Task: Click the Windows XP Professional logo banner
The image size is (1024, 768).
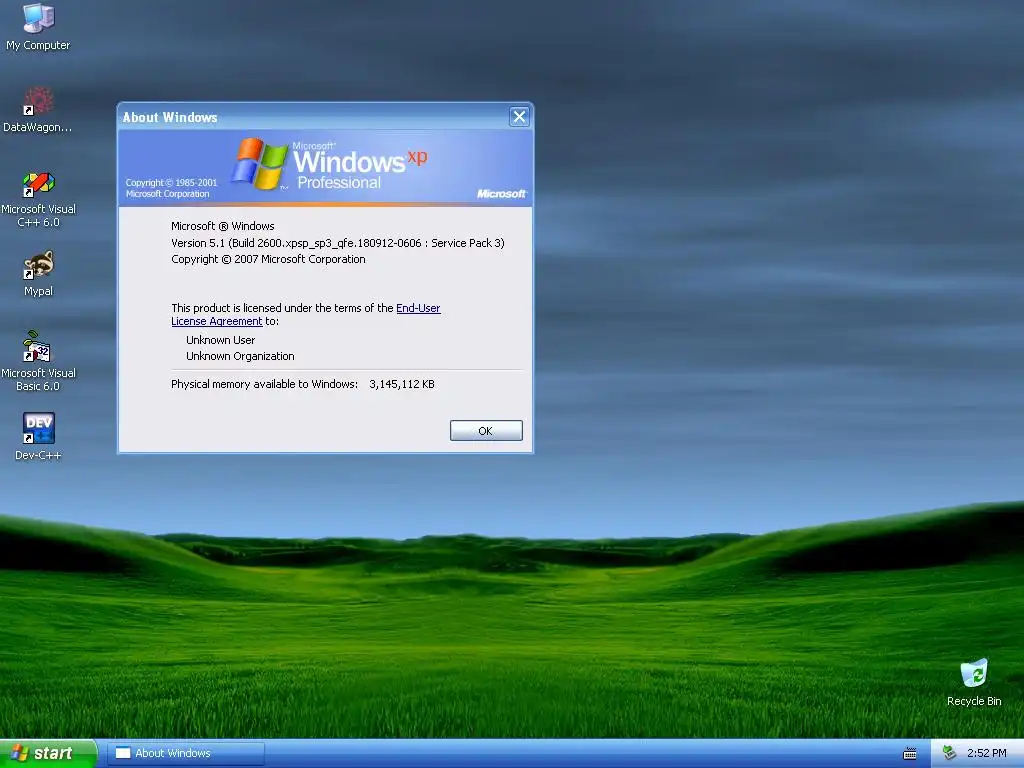Action: pos(325,168)
